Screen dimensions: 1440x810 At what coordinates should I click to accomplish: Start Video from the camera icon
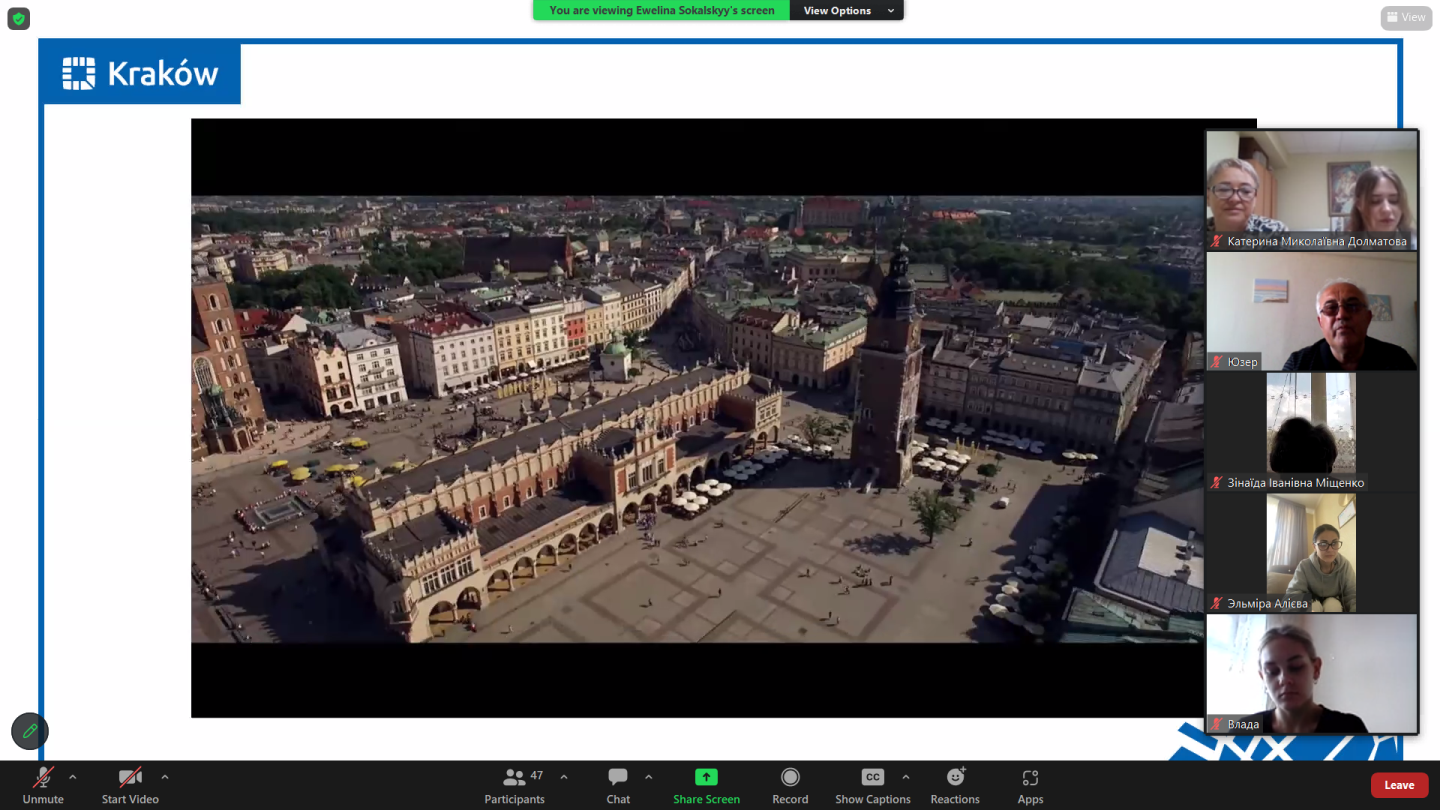point(130,778)
